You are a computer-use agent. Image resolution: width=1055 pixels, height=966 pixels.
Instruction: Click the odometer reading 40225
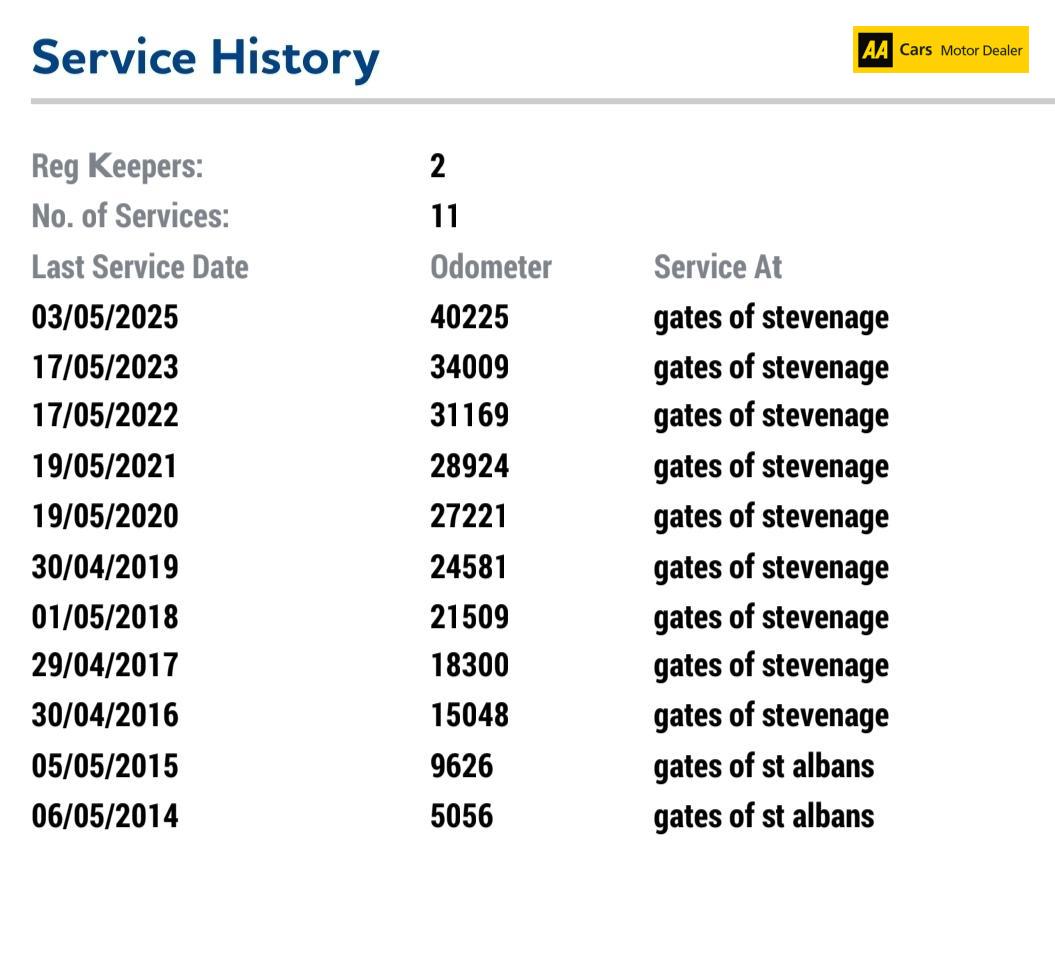[469, 317]
